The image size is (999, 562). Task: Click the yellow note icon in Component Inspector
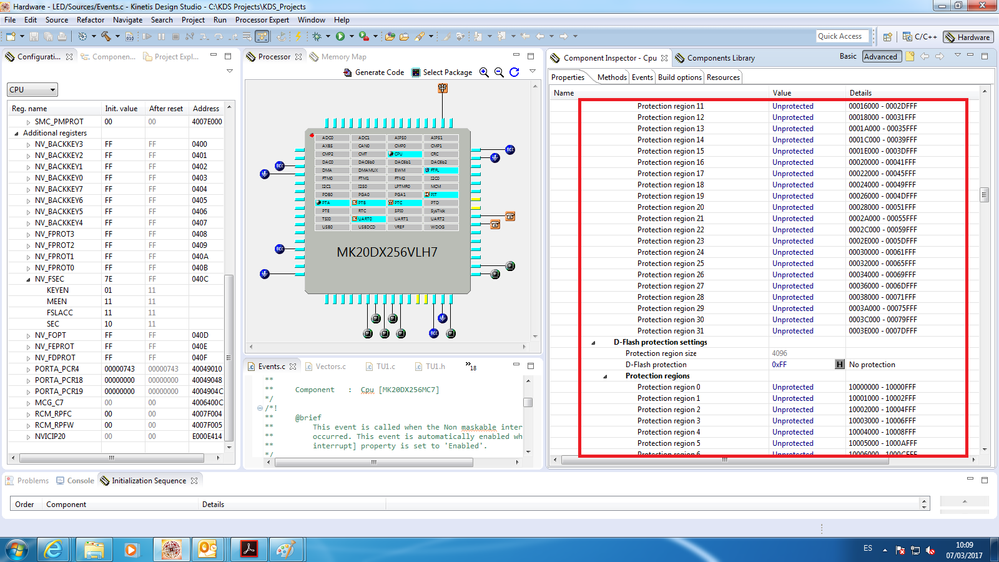point(910,57)
